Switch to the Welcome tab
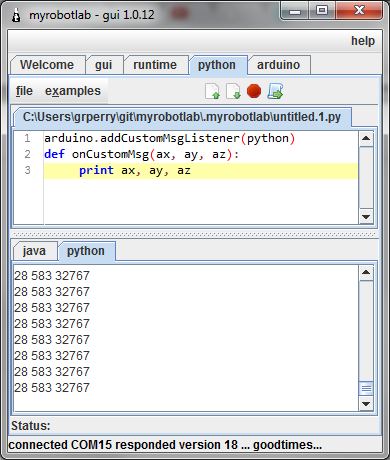The height and width of the screenshot is (460, 390). coord(47,65)
